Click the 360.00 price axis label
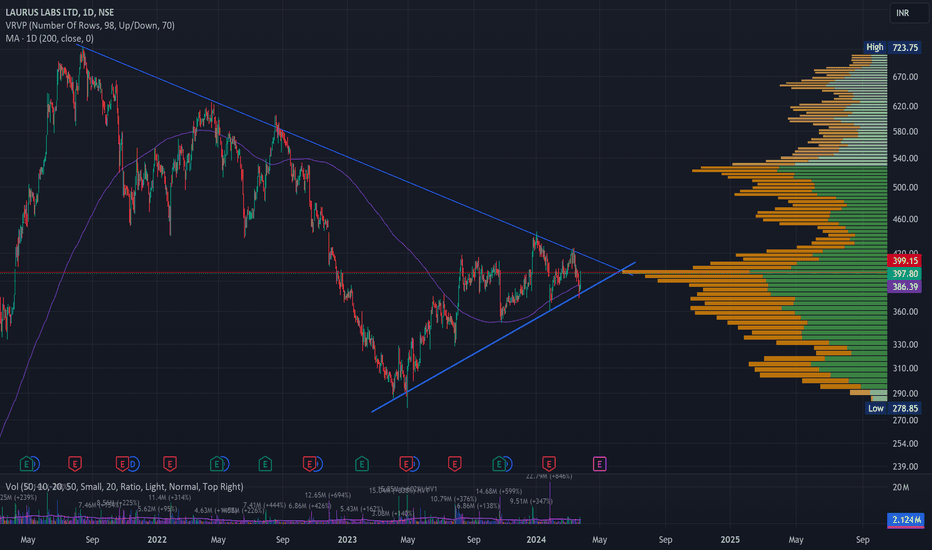 coord(905,312)
